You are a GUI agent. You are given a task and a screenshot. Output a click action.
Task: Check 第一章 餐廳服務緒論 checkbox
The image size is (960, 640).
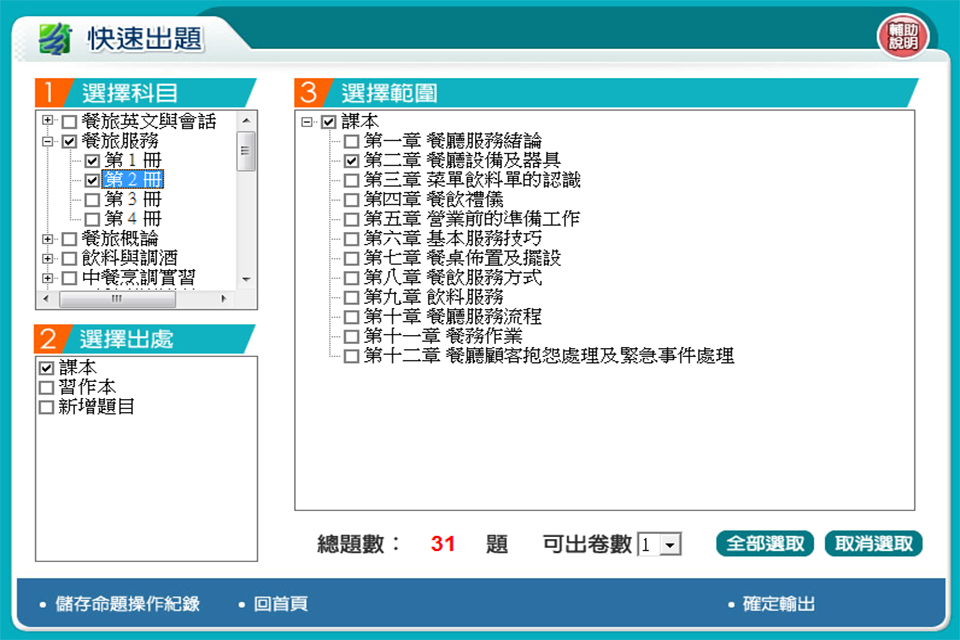coord(351,141)
